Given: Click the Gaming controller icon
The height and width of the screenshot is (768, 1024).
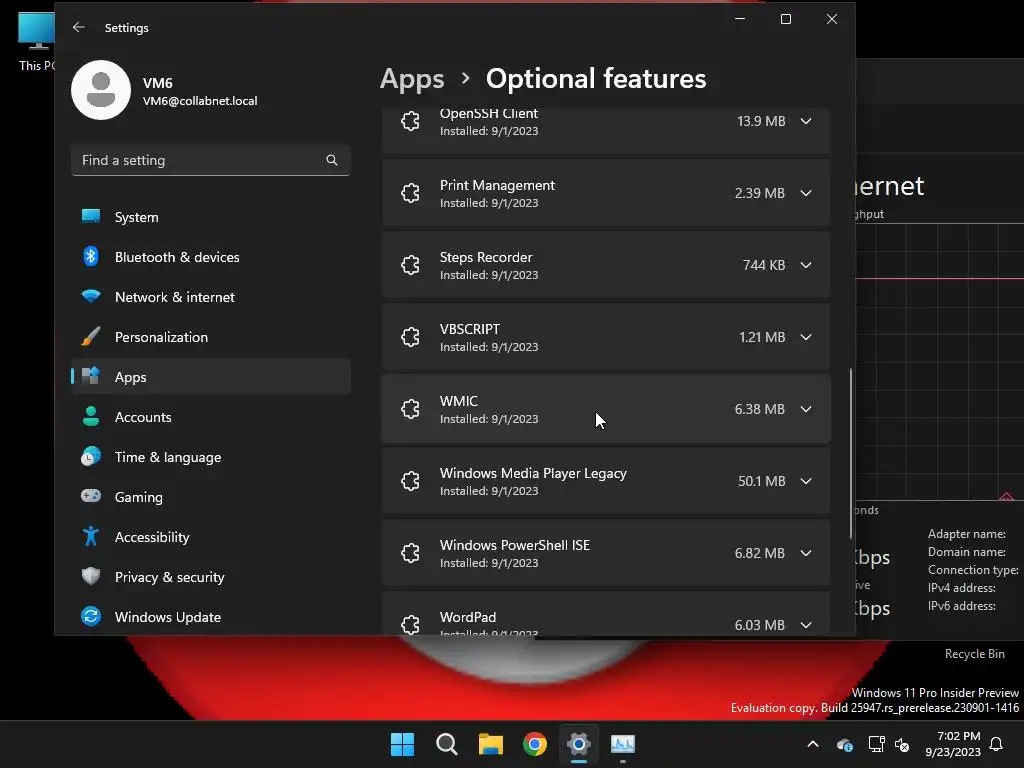Looking at the screenshot, I should (91, 496).
